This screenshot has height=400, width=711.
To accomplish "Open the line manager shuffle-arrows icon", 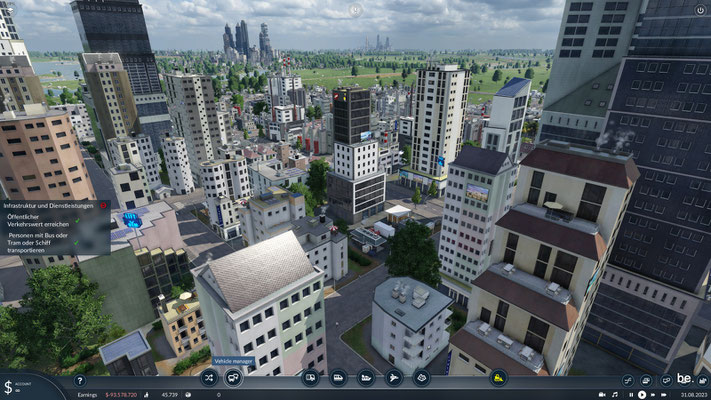I will [209, 378].
